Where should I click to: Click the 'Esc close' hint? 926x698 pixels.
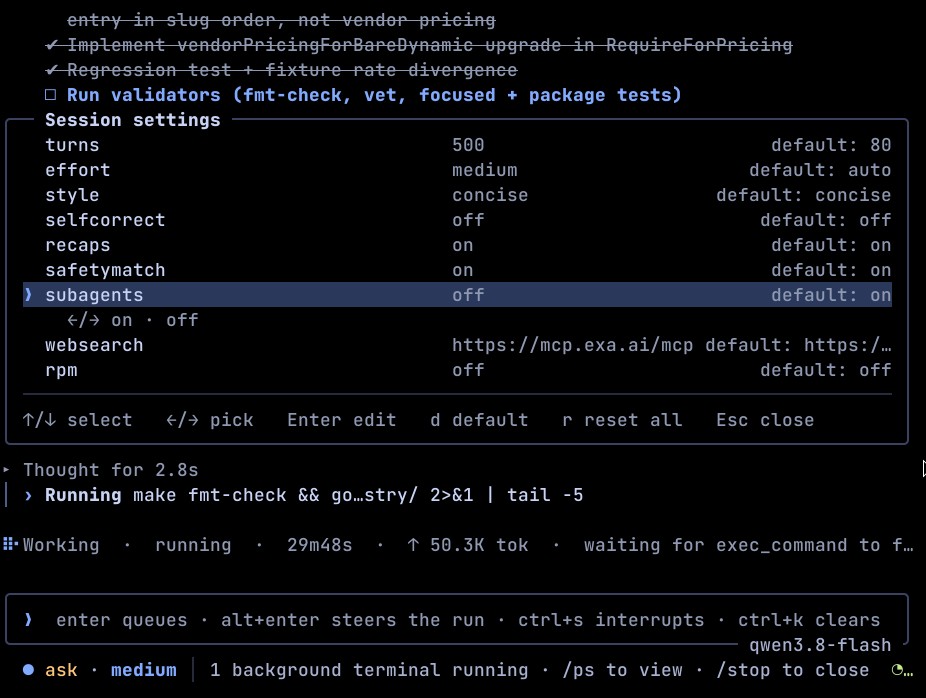tap(765, 420)
